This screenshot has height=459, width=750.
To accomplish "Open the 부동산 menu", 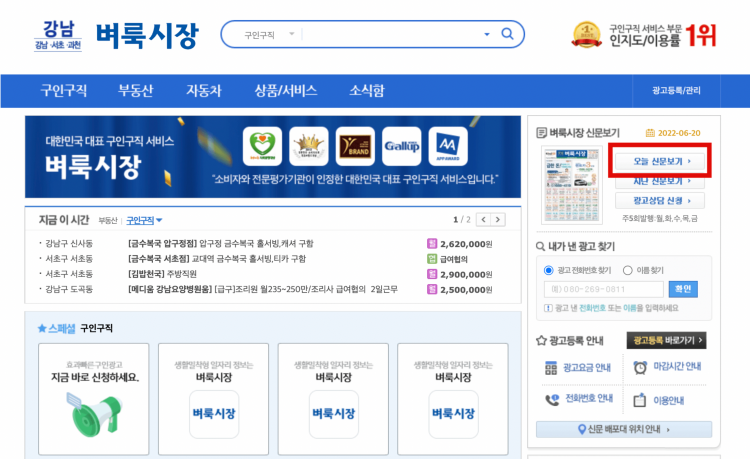I will 135,90.
